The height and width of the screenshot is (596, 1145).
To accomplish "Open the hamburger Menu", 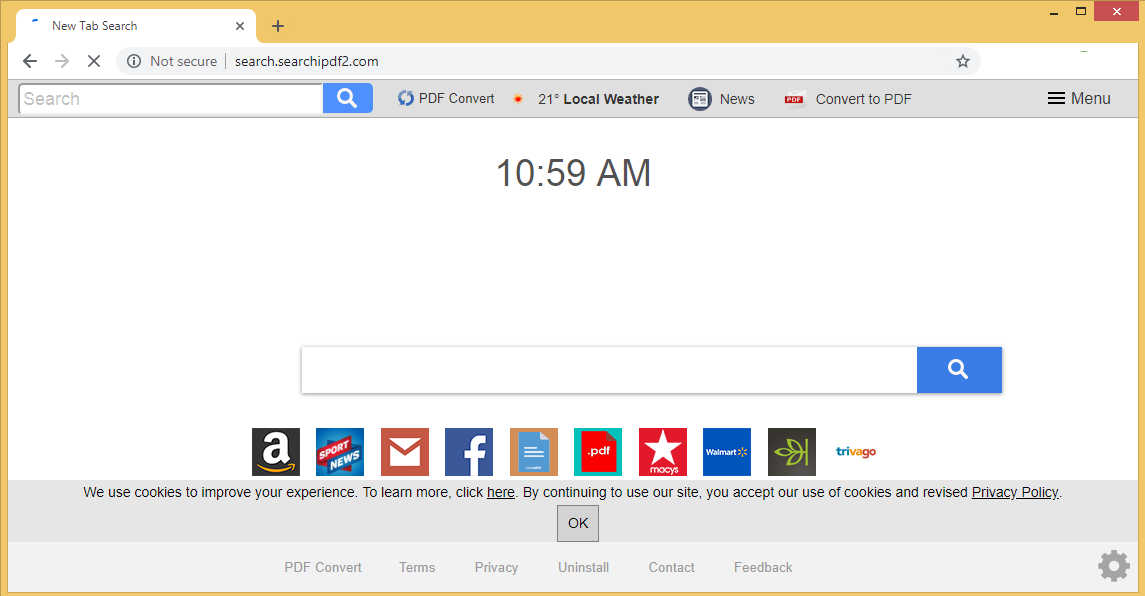I will pyautogui.click(x=1079, y=99).
